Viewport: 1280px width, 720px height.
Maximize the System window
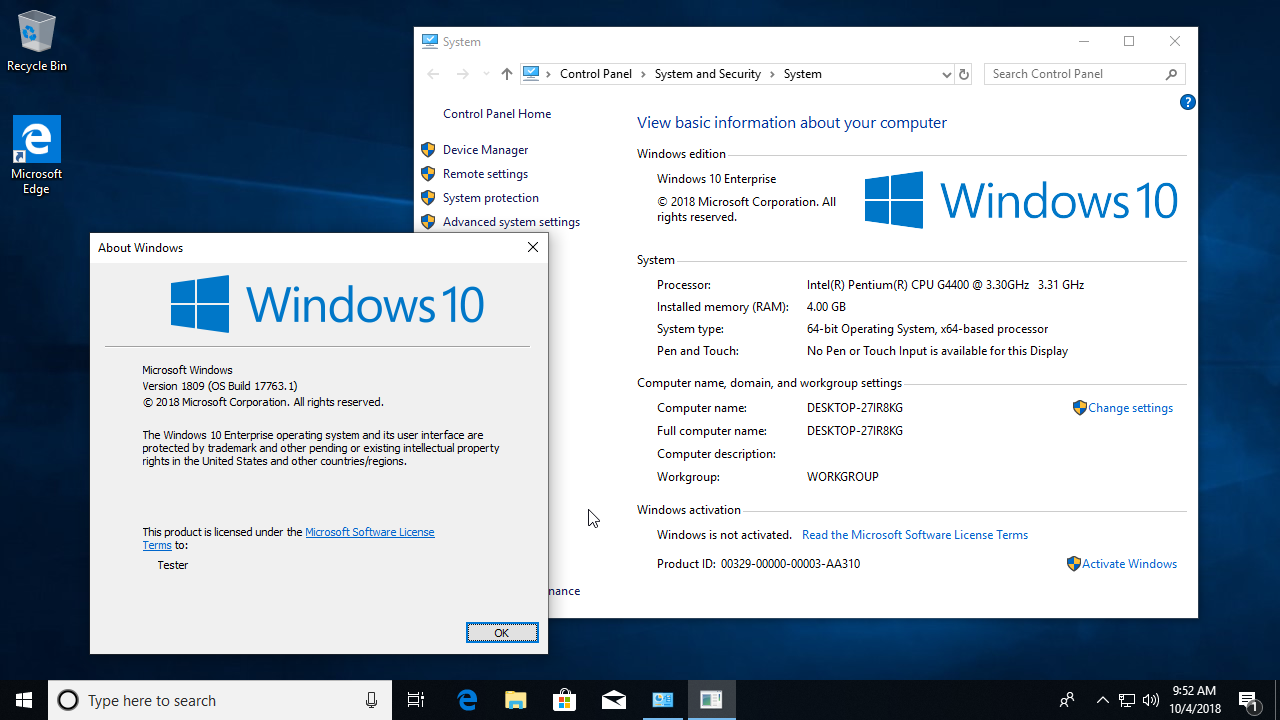1129,41
